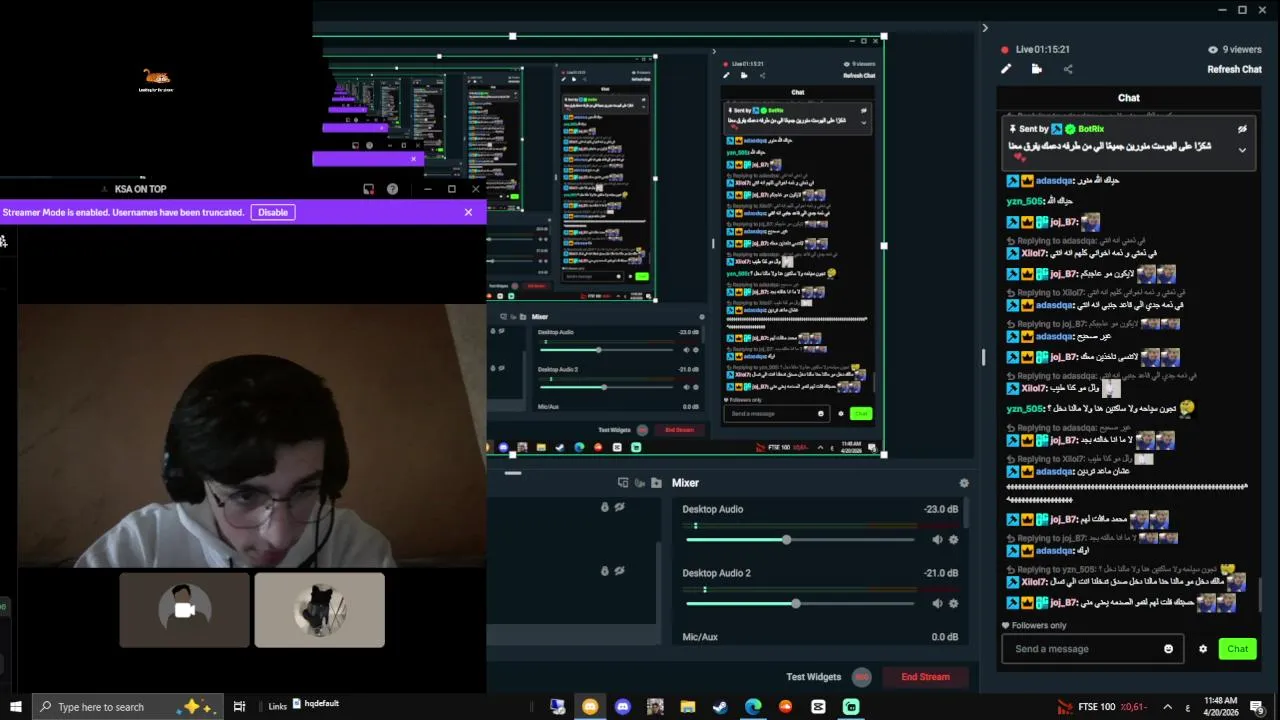Open the stream info edit pencil icon

click(x=1006, y=69)
